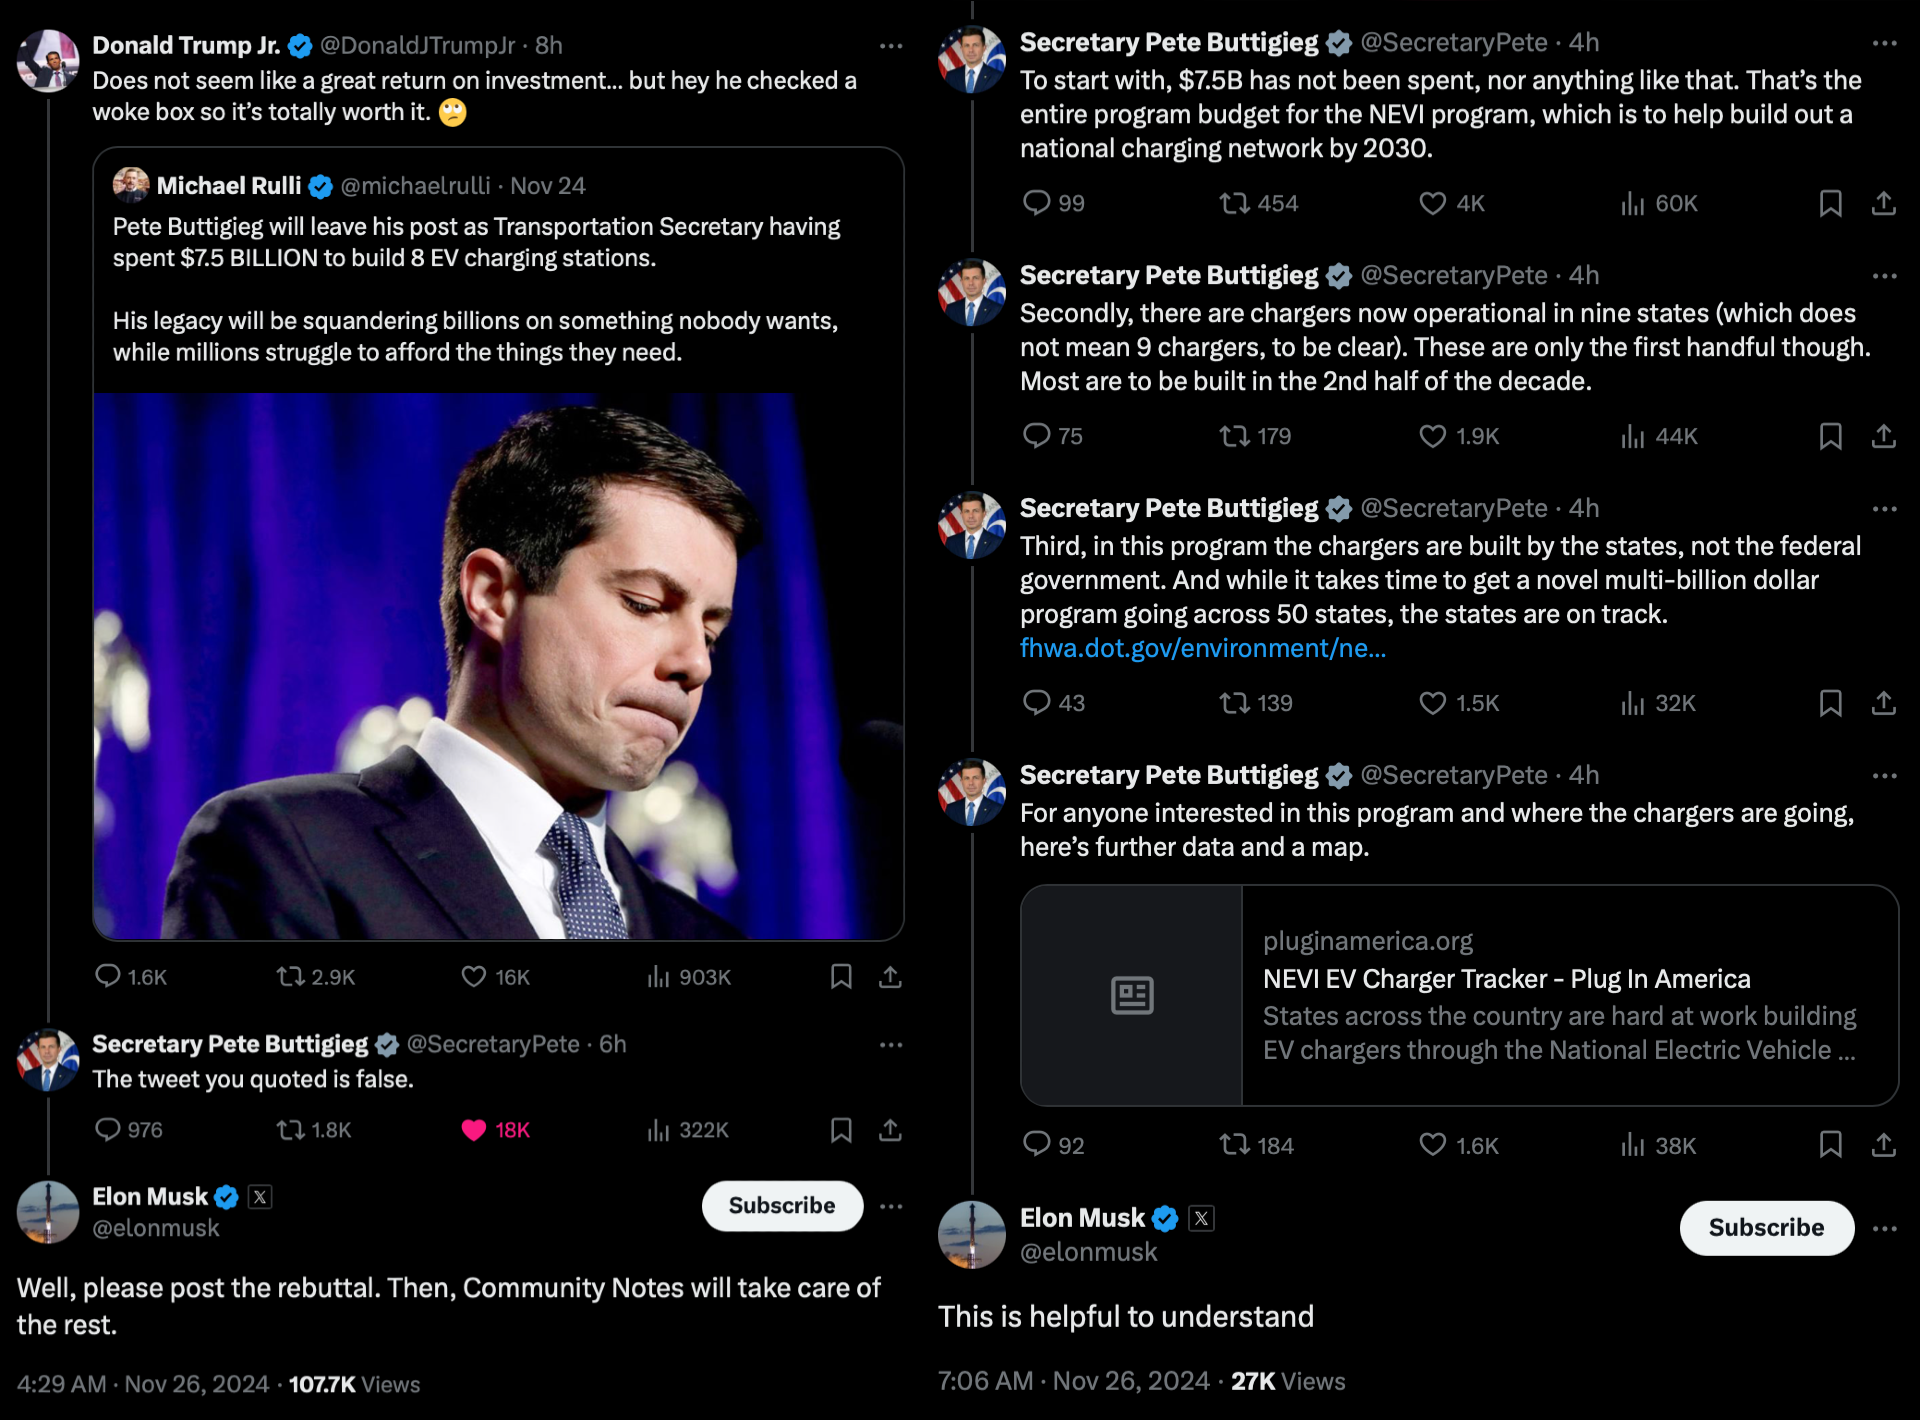Share the "The tweet you quoted is false" tweet

click(x=890, y=1130)
